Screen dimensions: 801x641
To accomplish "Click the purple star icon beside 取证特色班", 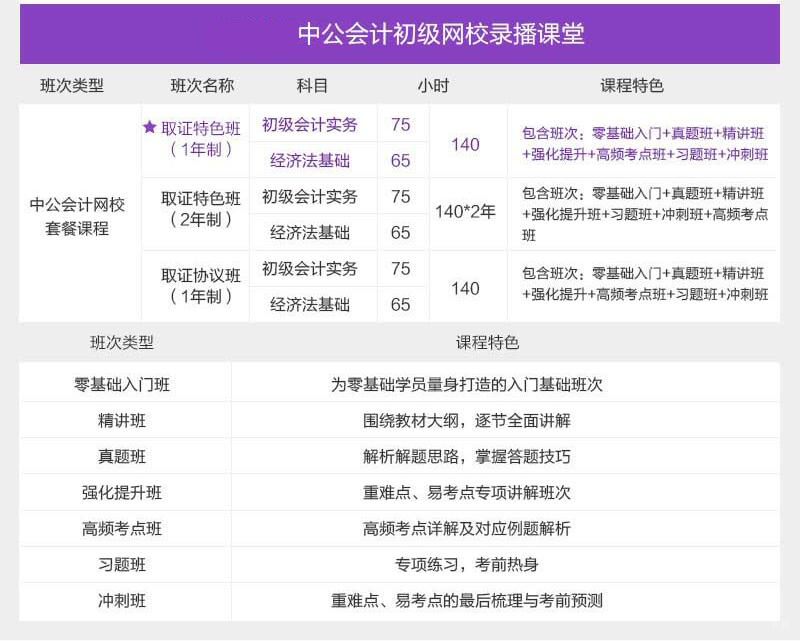I will pyautogui.click(x=149, y=127).
